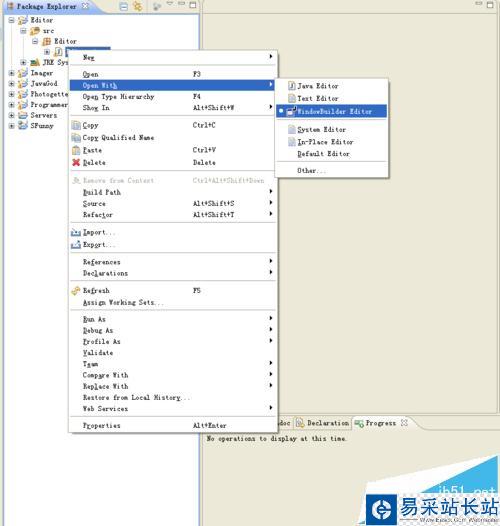500x526 pixels.
Task: Choose Restore from Local History
Action: click(x=173, y=398)
